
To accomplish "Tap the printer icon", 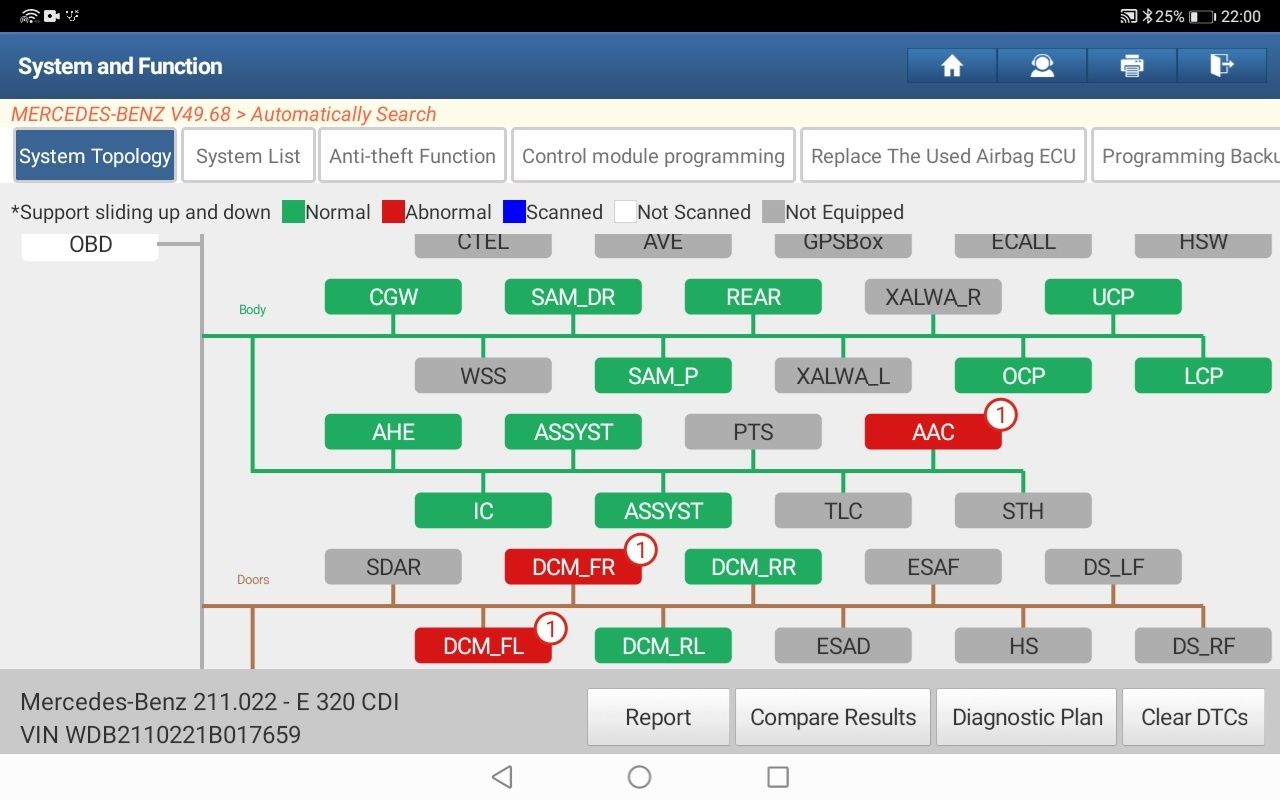I will click(x=1132, y=66).
